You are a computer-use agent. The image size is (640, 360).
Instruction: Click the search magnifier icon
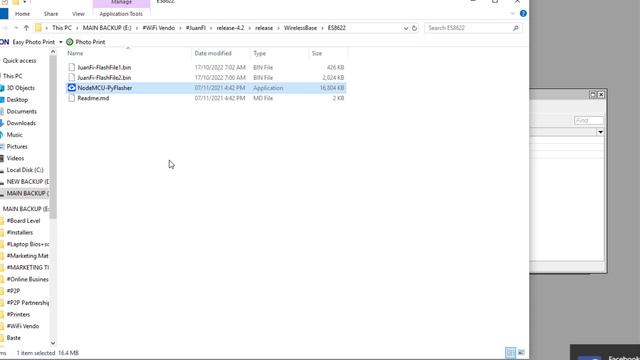516,28
